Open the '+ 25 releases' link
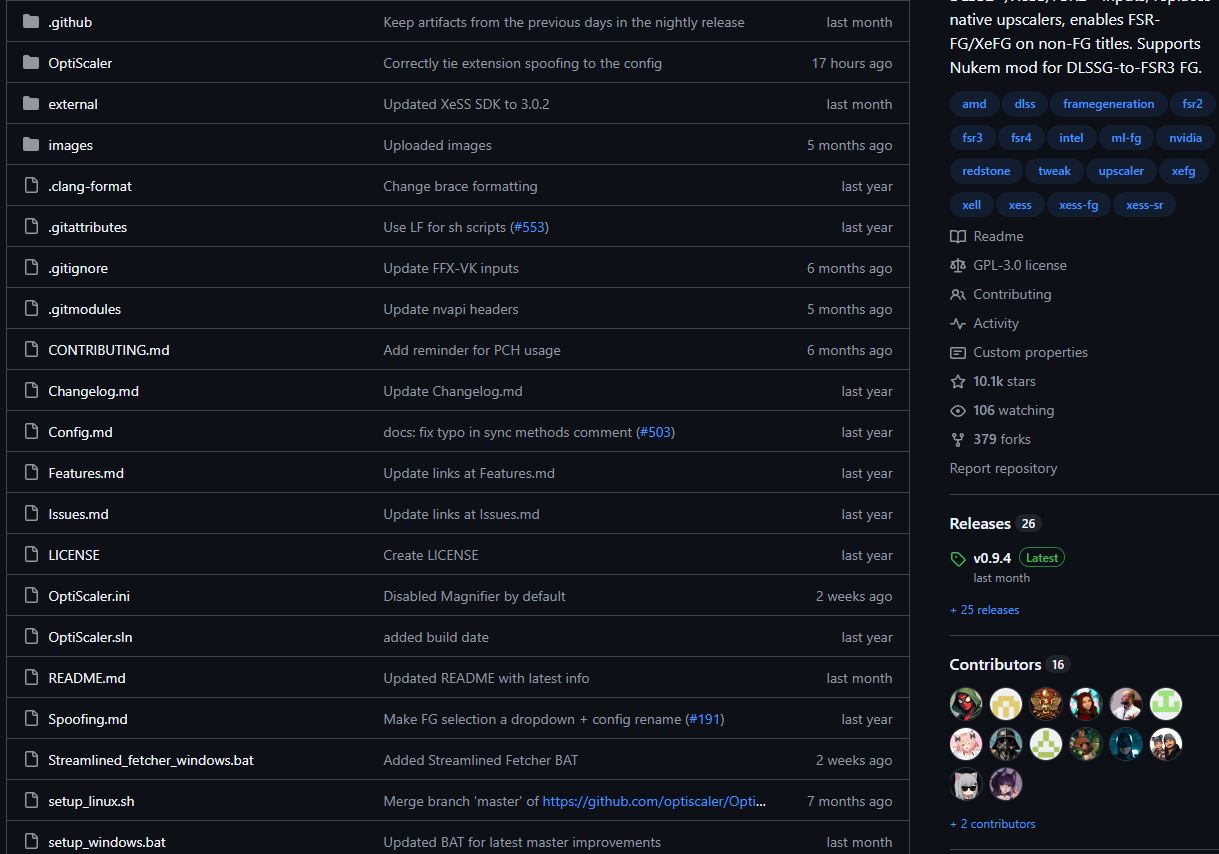 point(985,610)
